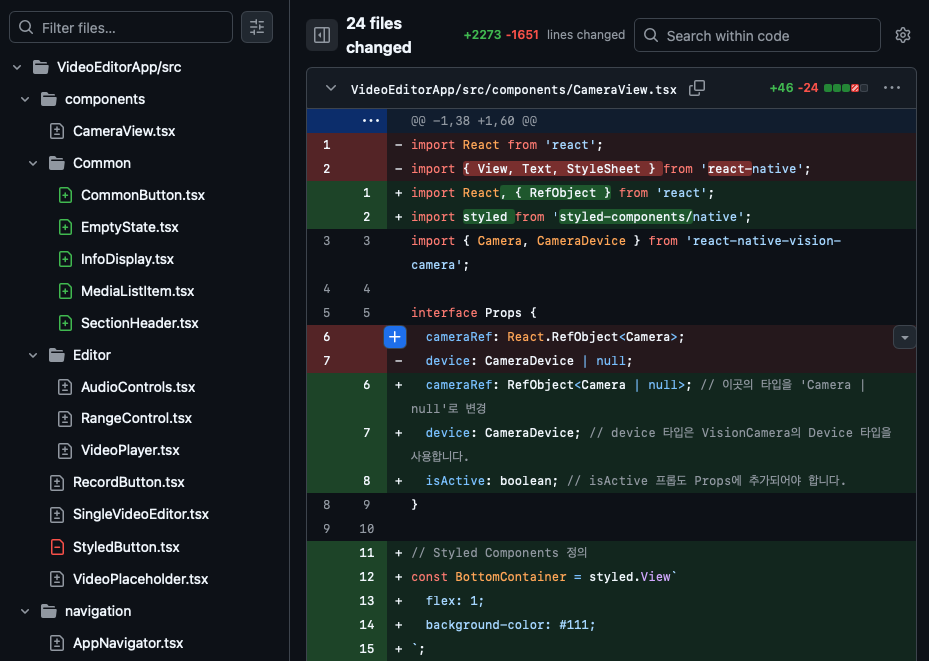Screen dimensions: 929x661
Task: Click the VideoEditorApp/src/components/CameraView.tsx file header link
Action: pos(514,89)
